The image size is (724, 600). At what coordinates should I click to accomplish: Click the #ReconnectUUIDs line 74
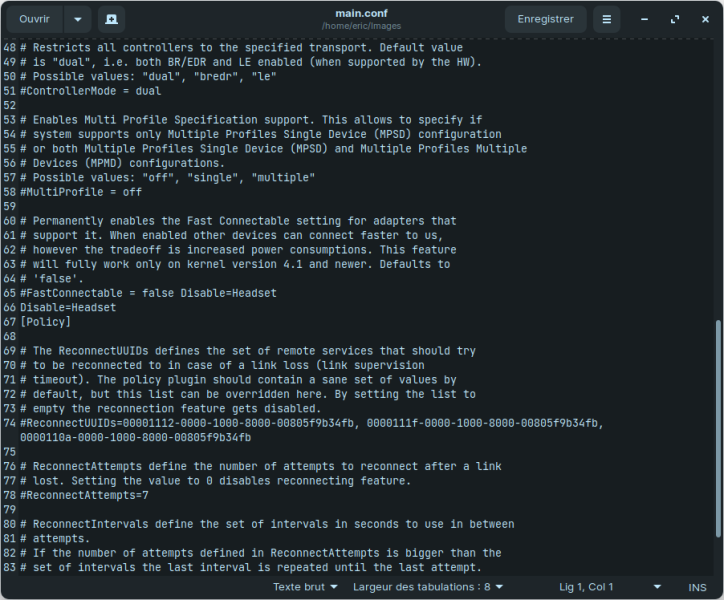click(x=312, y=423)
